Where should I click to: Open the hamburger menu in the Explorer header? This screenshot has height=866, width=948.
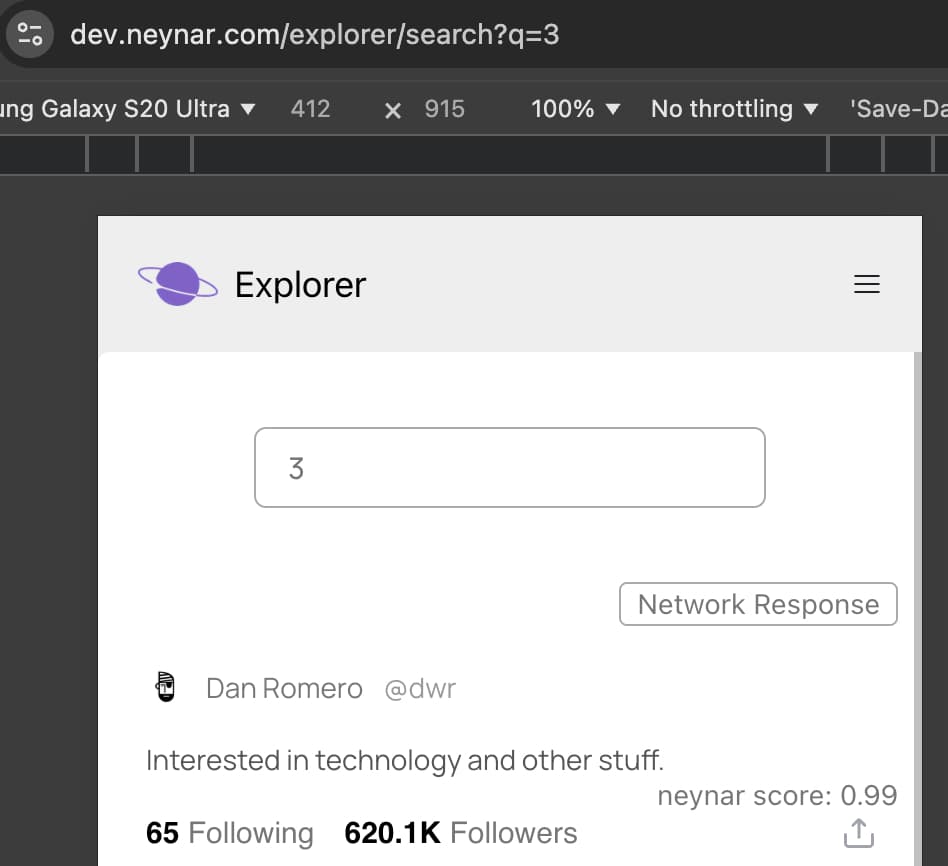click(866, 284)
